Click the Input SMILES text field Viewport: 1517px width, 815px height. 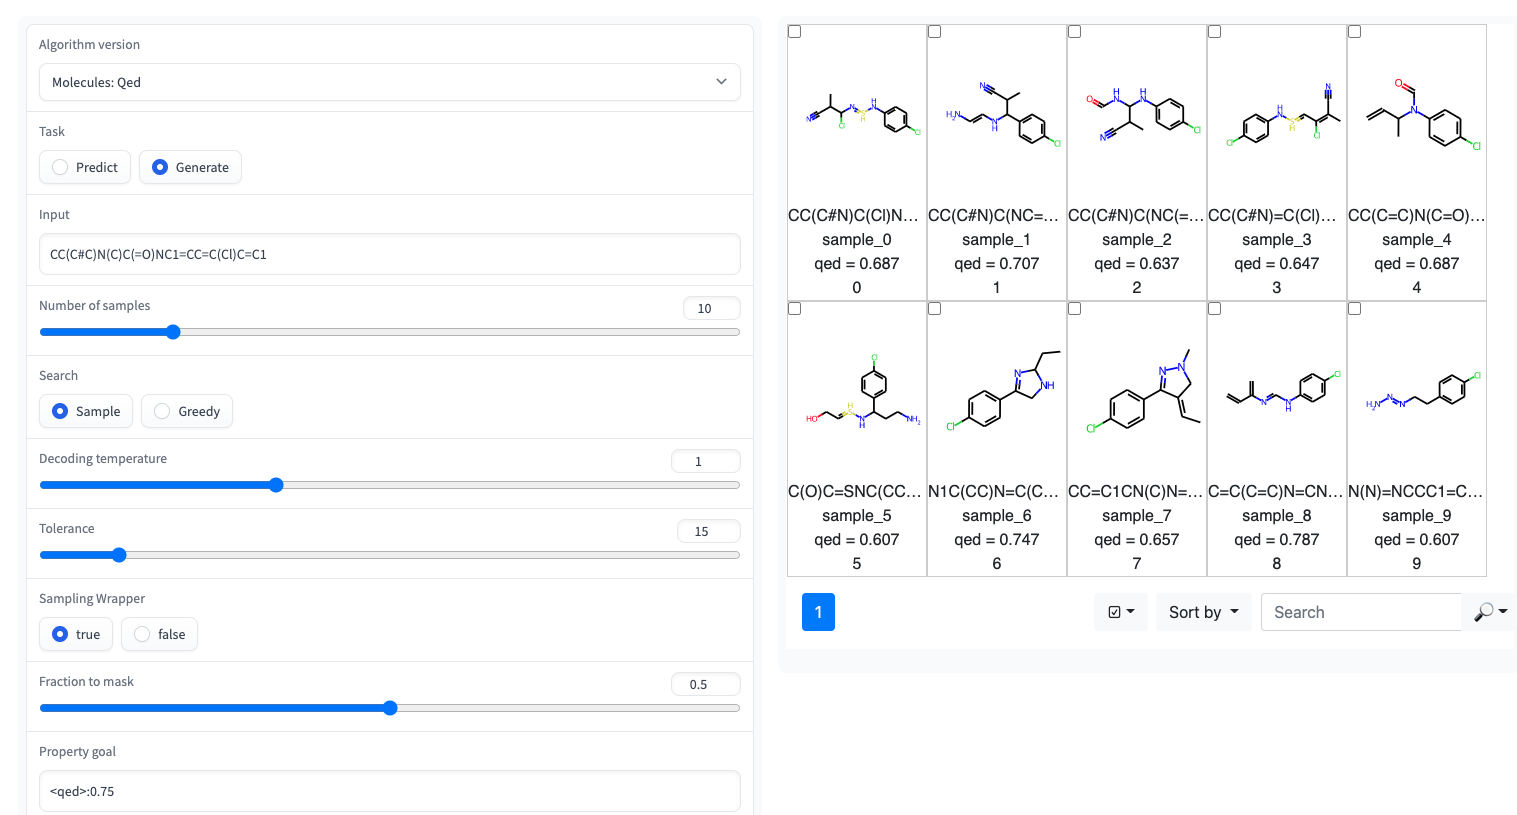[x=389, y=254]
